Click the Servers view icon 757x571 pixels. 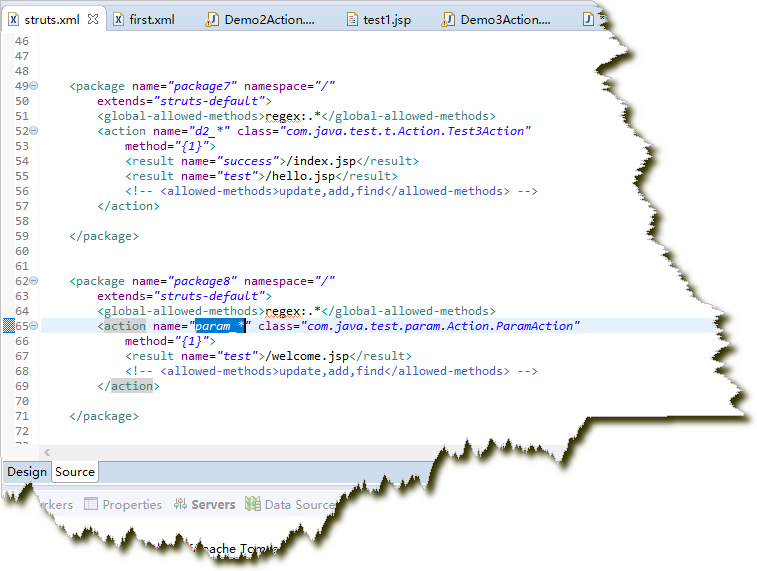[180, 504]
